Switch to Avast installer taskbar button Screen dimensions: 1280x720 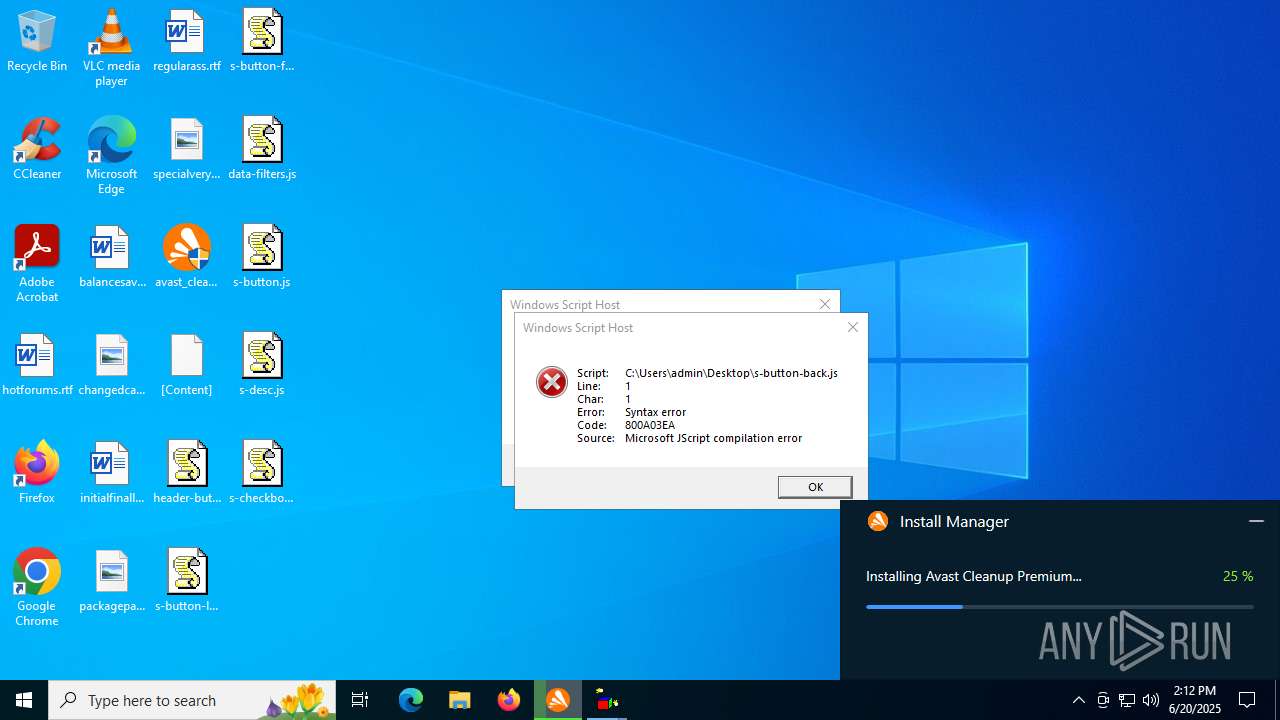(x=558, y=700)
